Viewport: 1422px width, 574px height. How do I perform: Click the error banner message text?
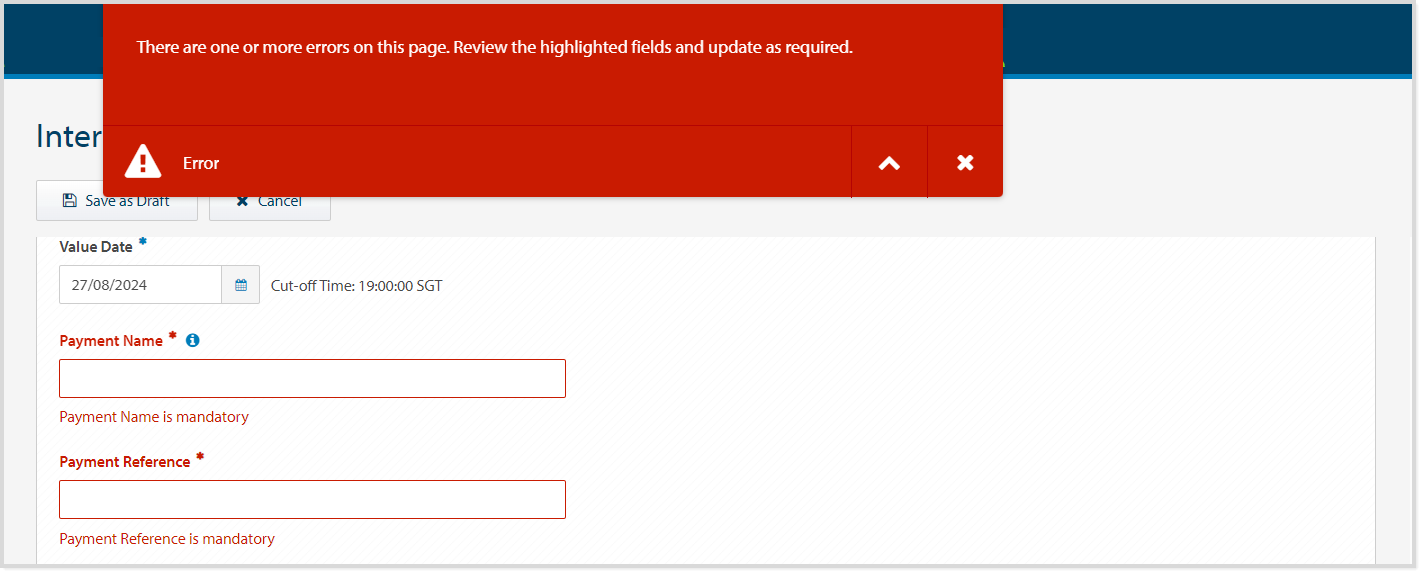click(494, 47)
